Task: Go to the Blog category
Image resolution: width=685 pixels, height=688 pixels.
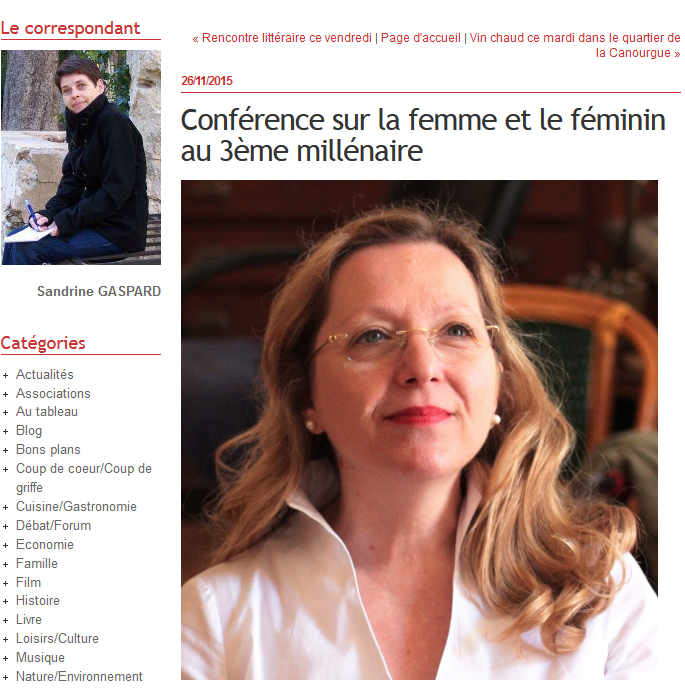Action: pyautogui.click(x=29, y=430)
